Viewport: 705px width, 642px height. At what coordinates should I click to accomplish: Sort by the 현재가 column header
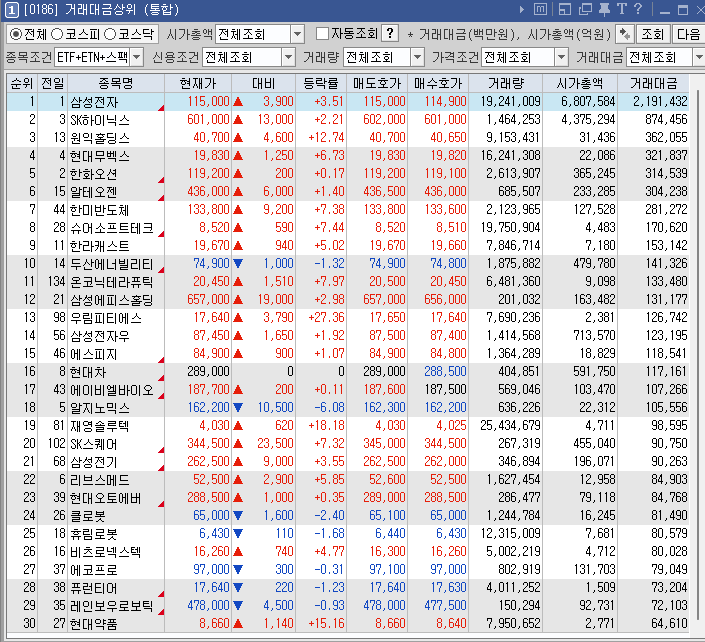(x=198, y=83)
